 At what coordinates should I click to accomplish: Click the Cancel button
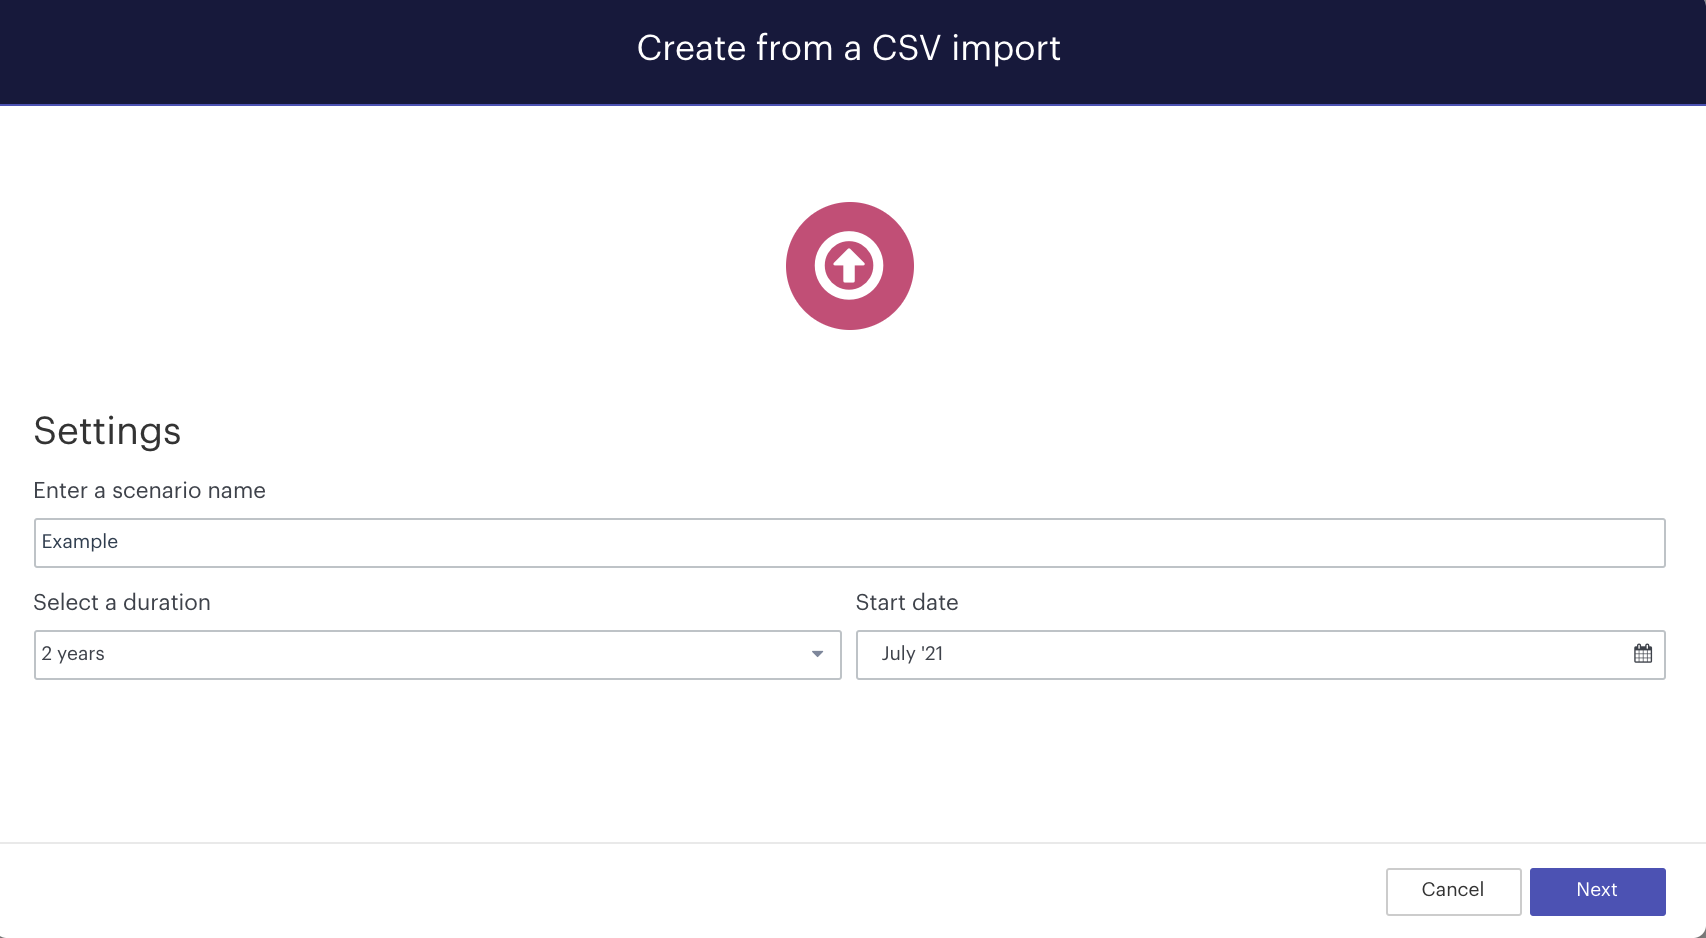click(1453, 891)
